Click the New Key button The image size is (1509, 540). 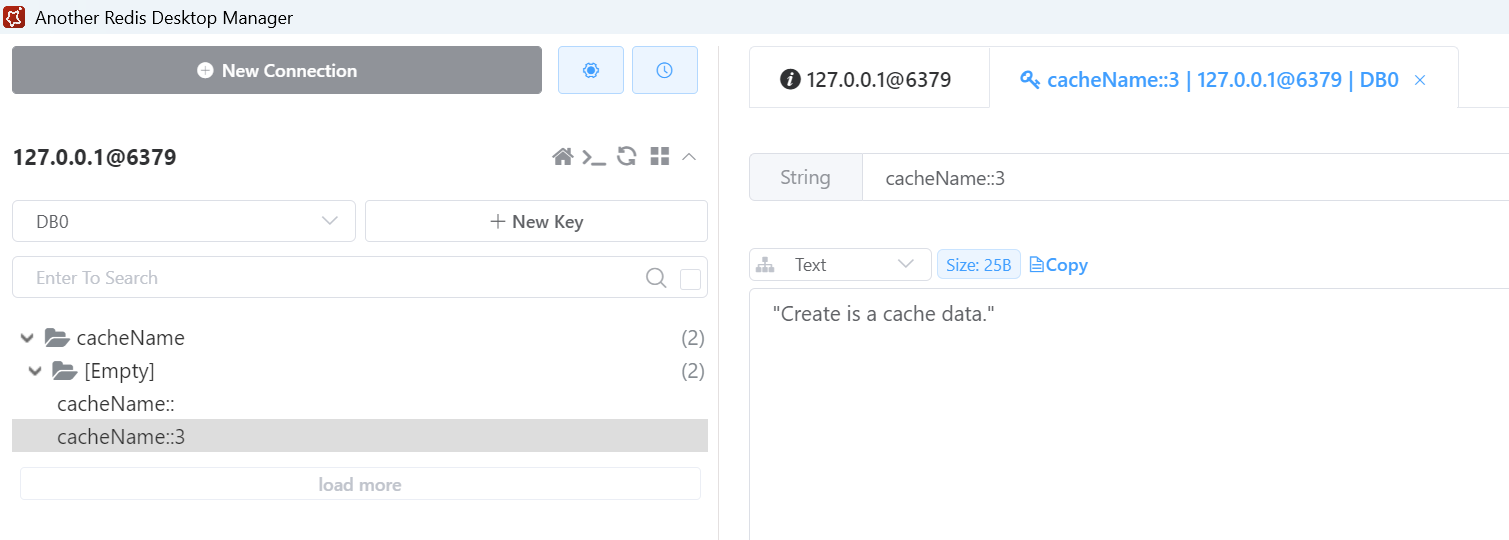pyautogui.click(x=536, y=221)
